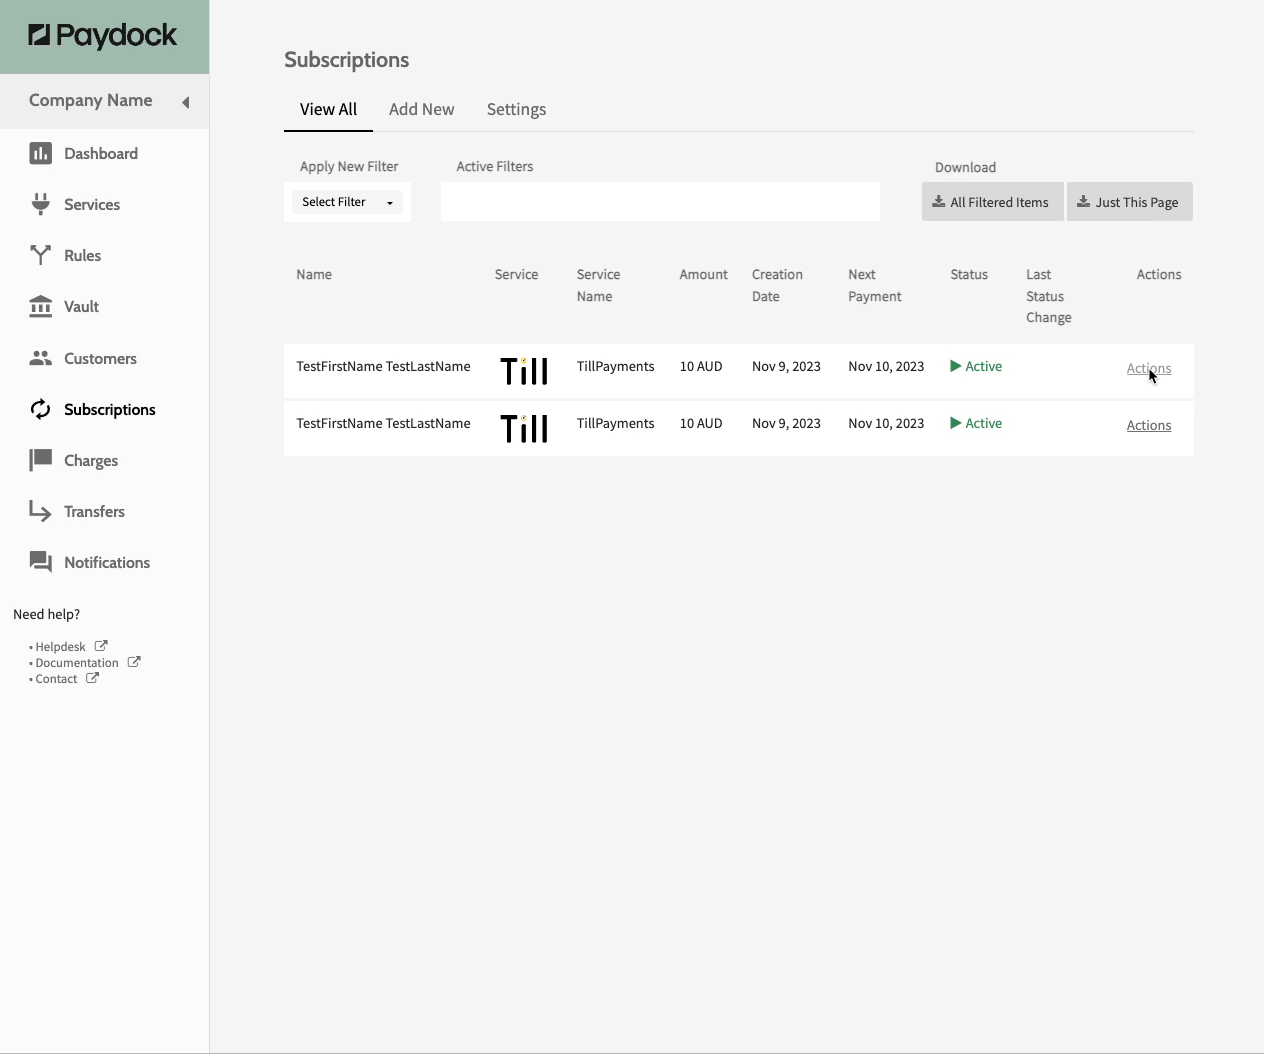Screen dimensions: 1264x1054
Task: Click the Dashboard chart icon in sidebar
Action: coord(40,153)
